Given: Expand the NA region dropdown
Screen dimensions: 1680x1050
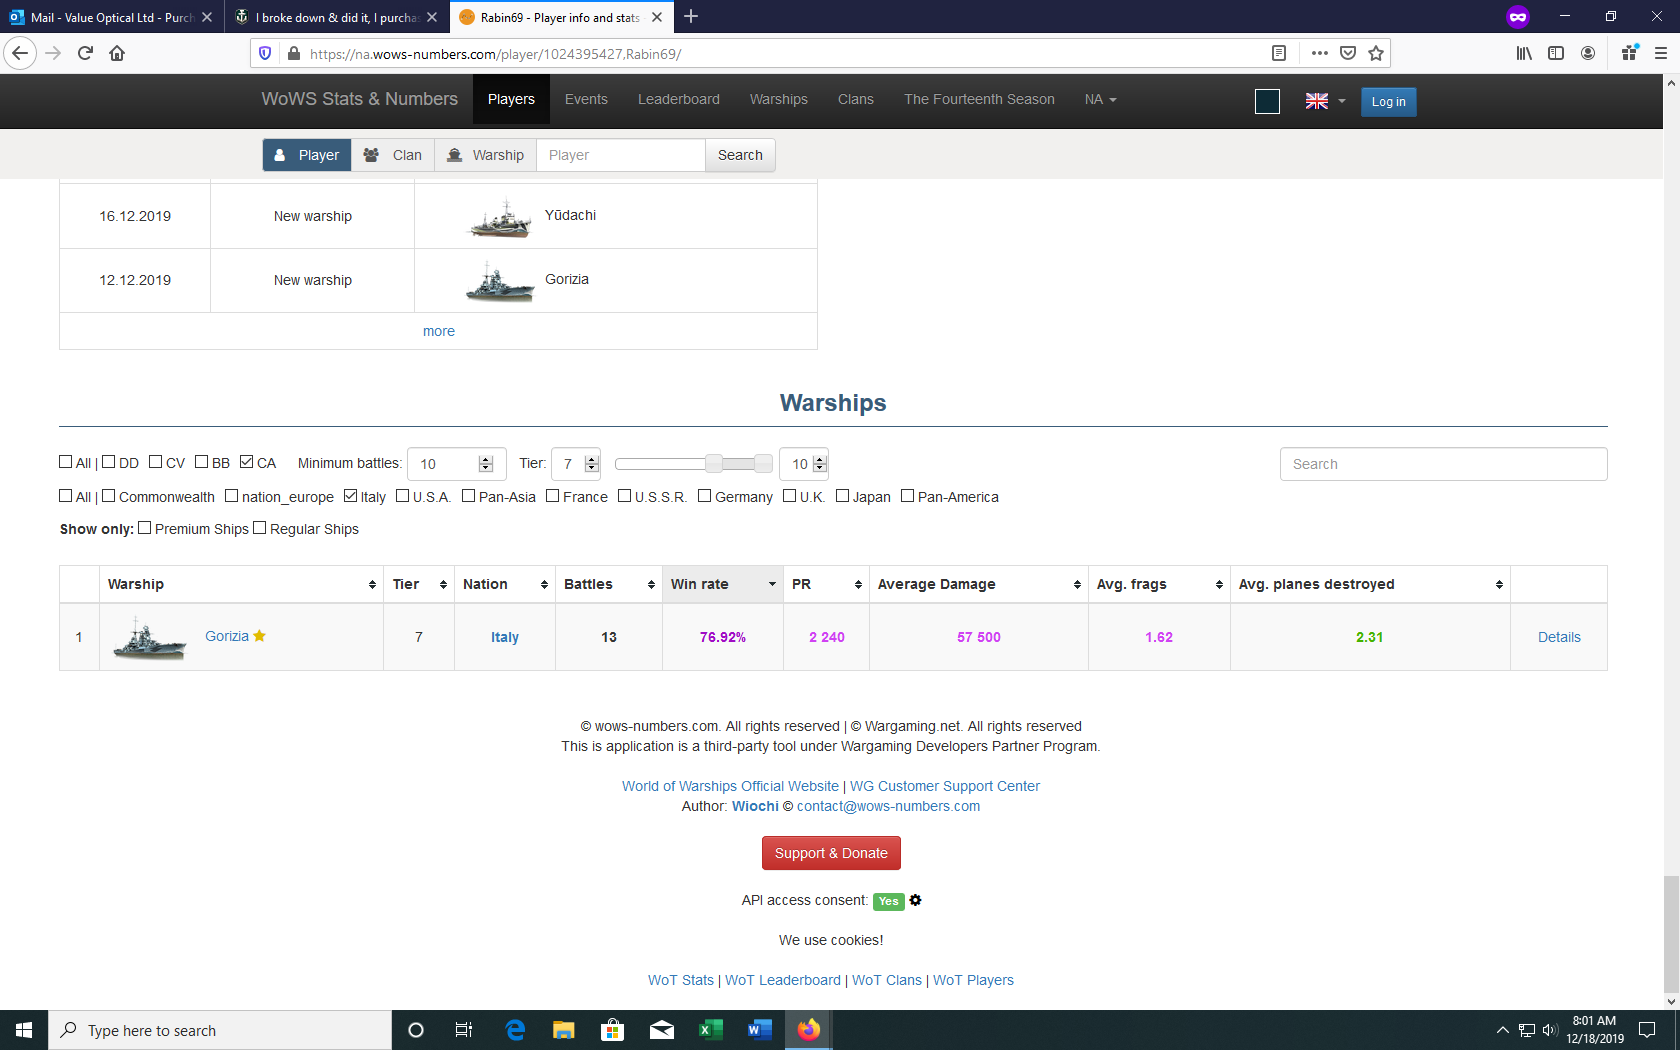Looking at the screenshot, I should (1100, 99).
